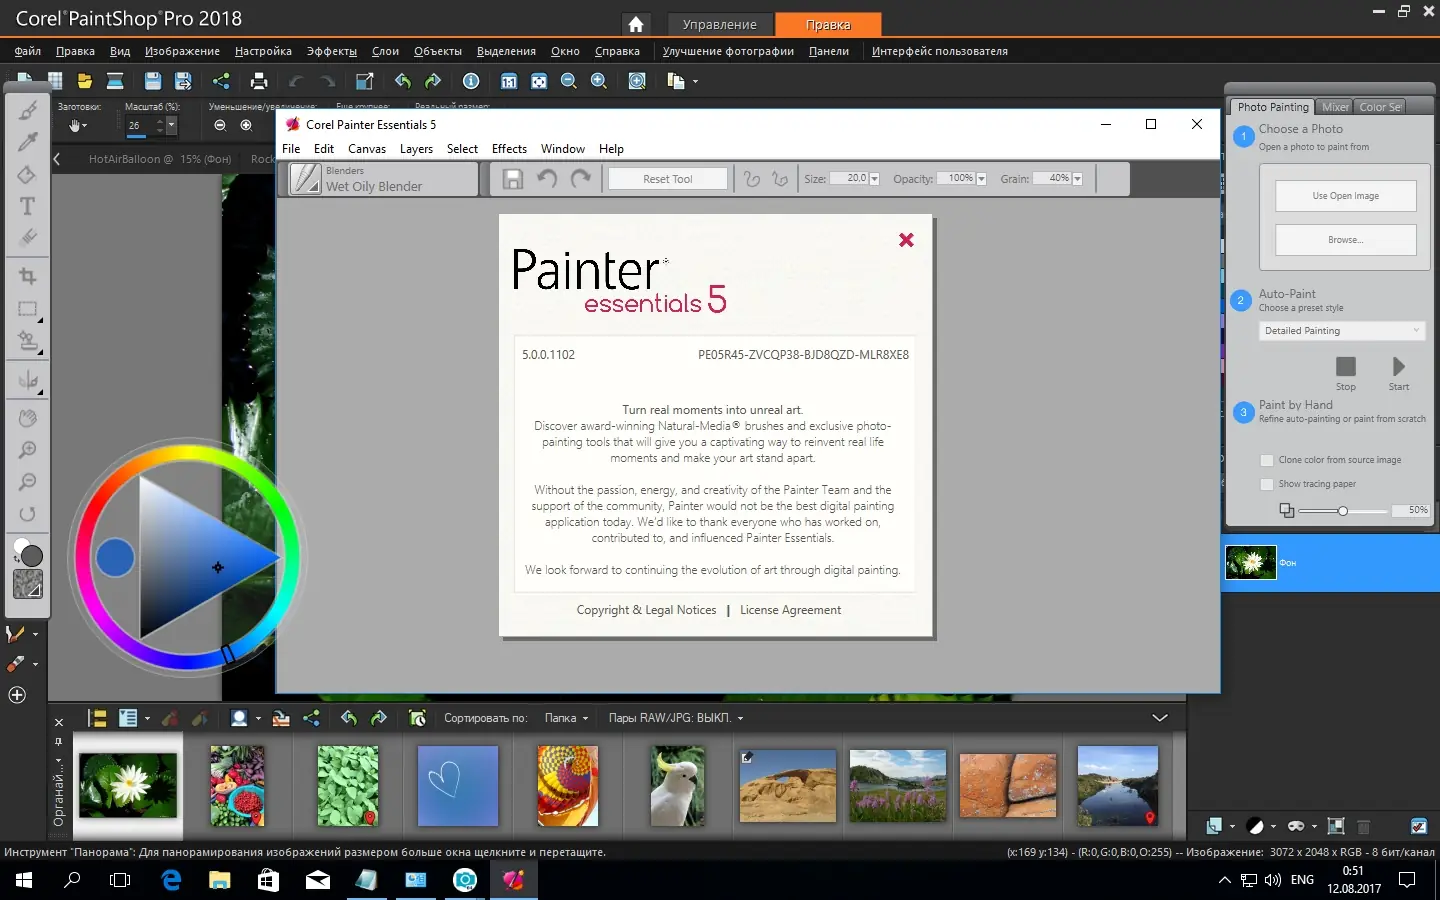Click the Stop auto-paint button
Viewport: 1440px width, 900px height.
pyautogui.click(x=1346, y=367)
